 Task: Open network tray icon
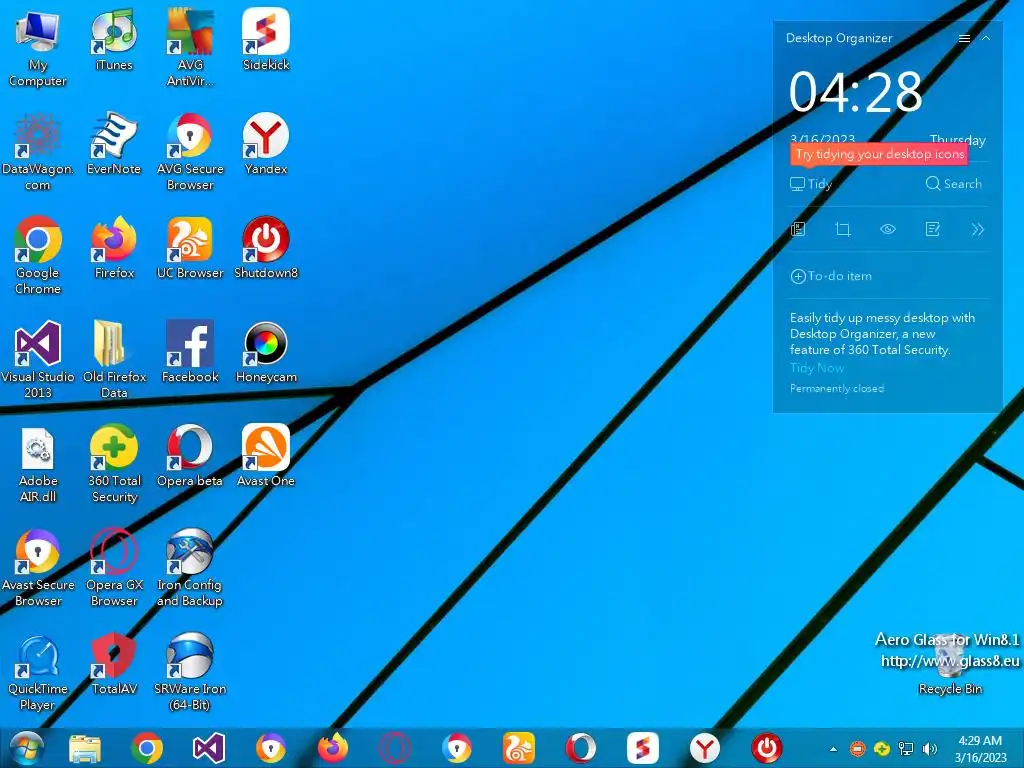coord(906,748)
